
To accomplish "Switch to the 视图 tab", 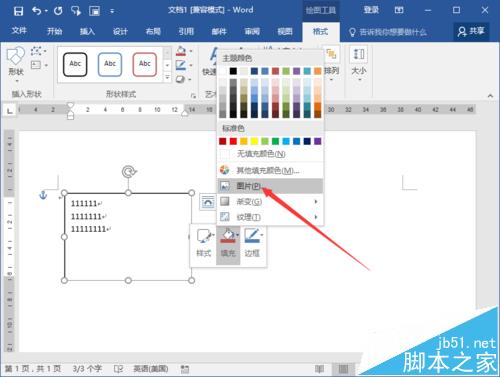I will [285, 31].
